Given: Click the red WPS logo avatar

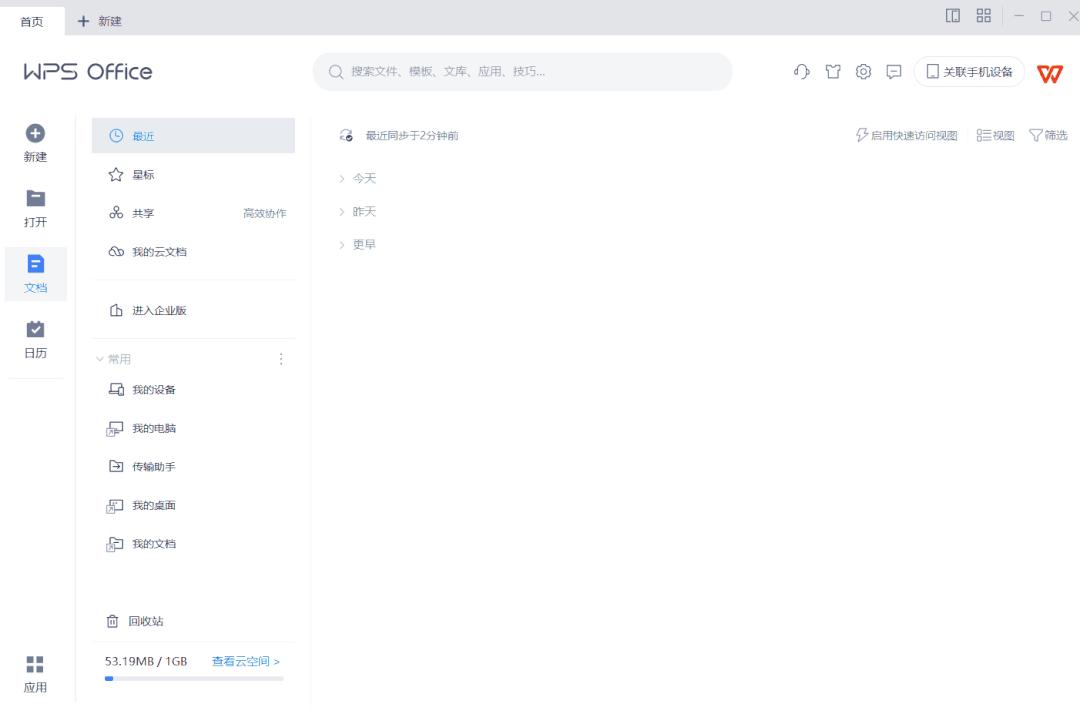Looking at the screenshot, I should 1050,73.
